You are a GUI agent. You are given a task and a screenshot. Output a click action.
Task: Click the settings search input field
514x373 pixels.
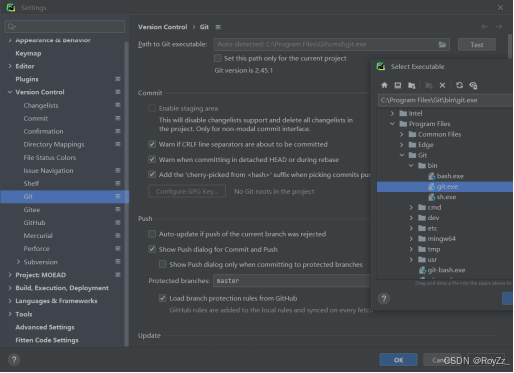tap(65, 27)
